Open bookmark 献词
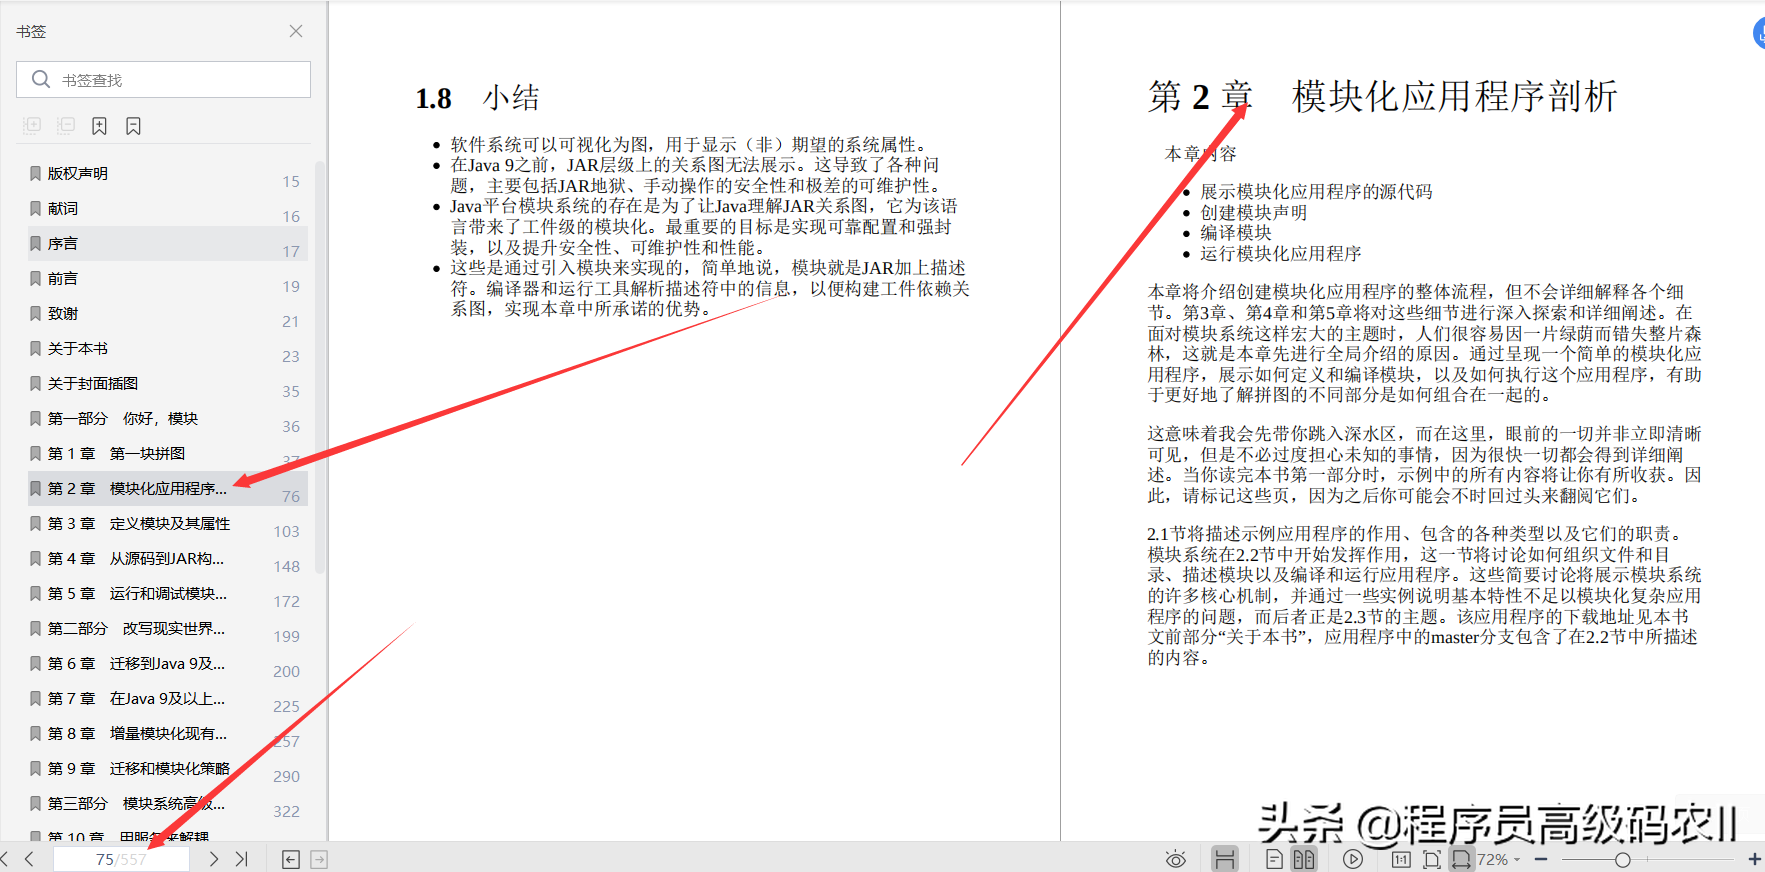 click(167, 209)
